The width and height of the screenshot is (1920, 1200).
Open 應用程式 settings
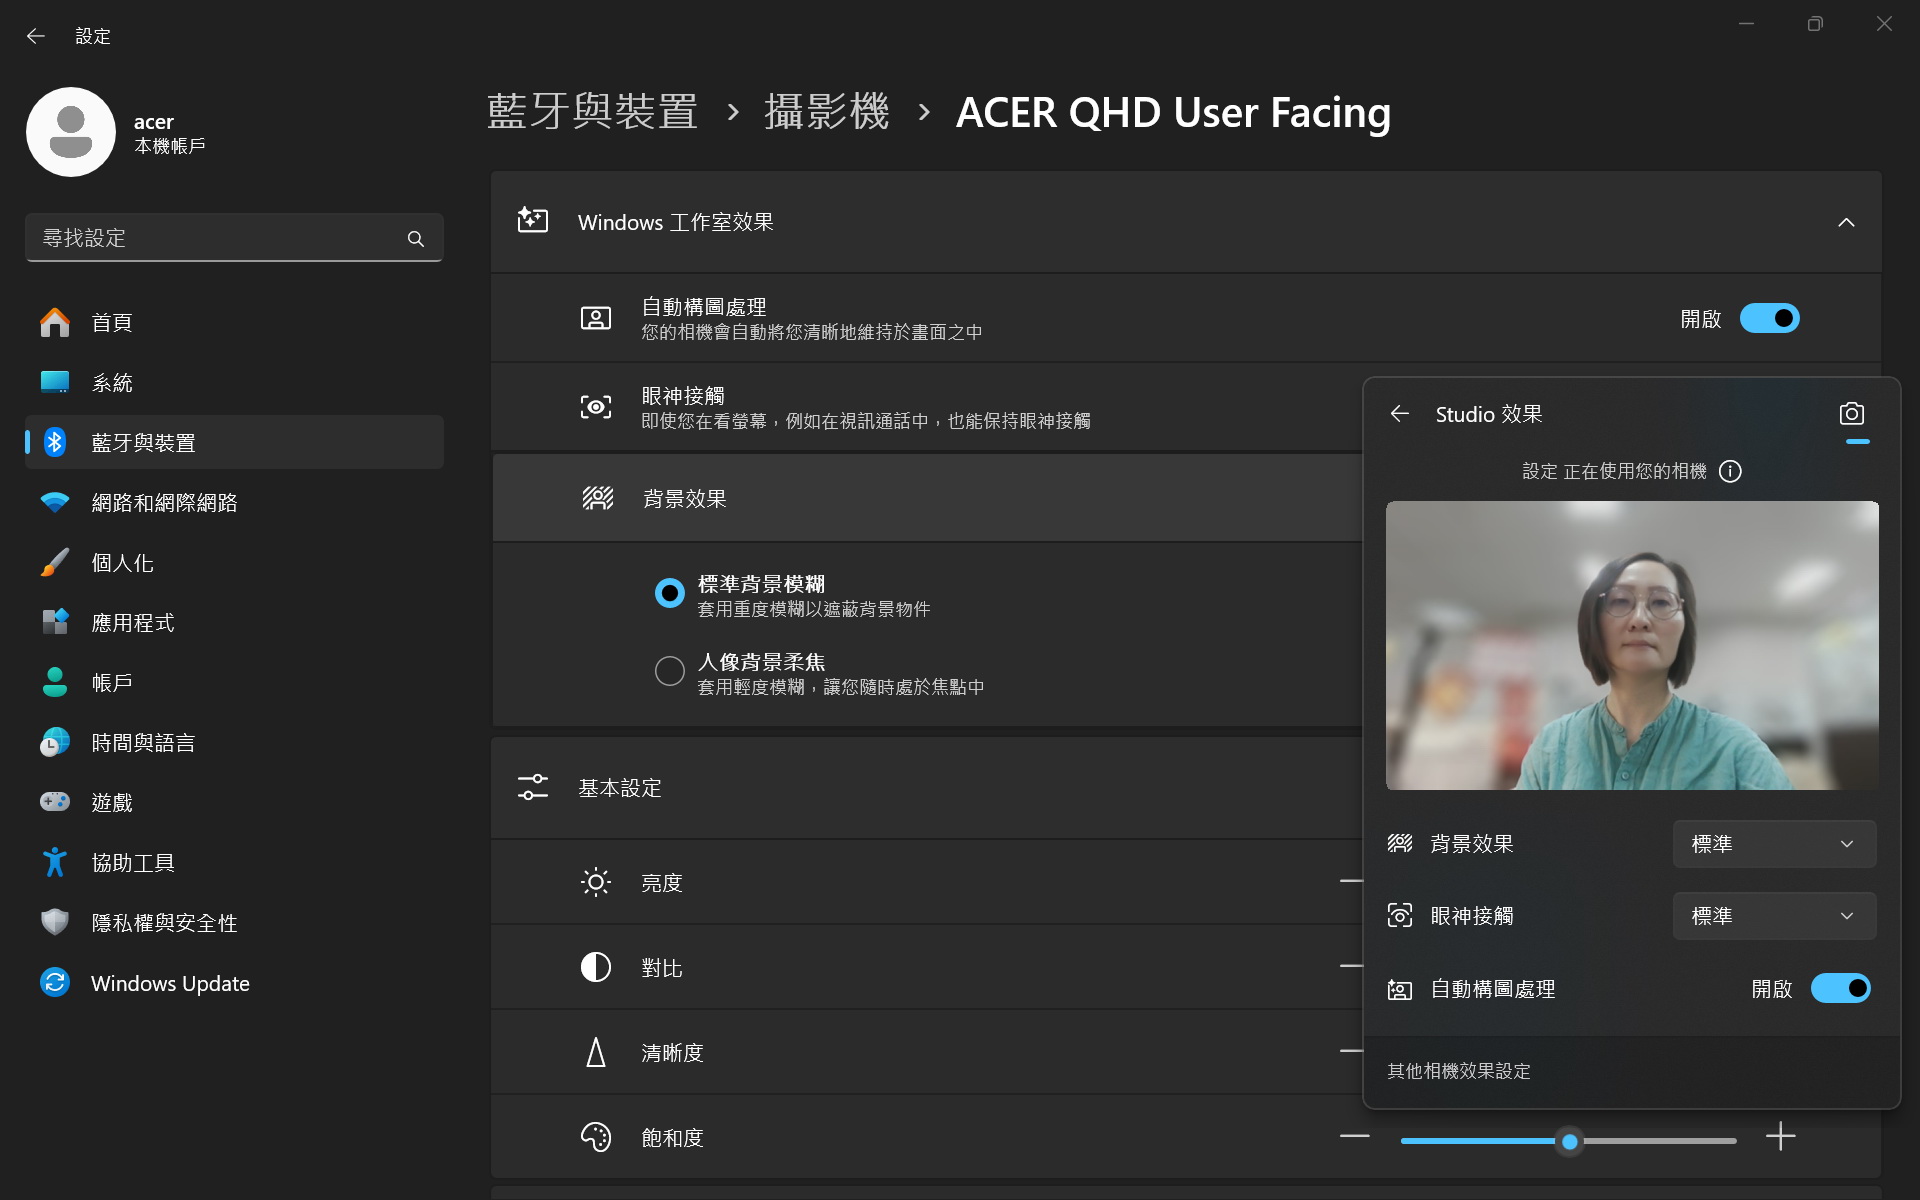click(x=234, y=622)
